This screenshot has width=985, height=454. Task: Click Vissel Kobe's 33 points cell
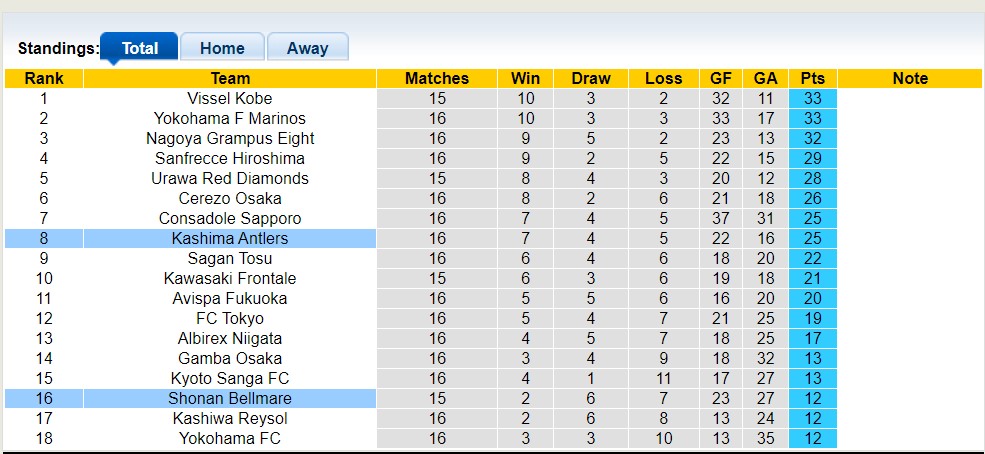812,98
